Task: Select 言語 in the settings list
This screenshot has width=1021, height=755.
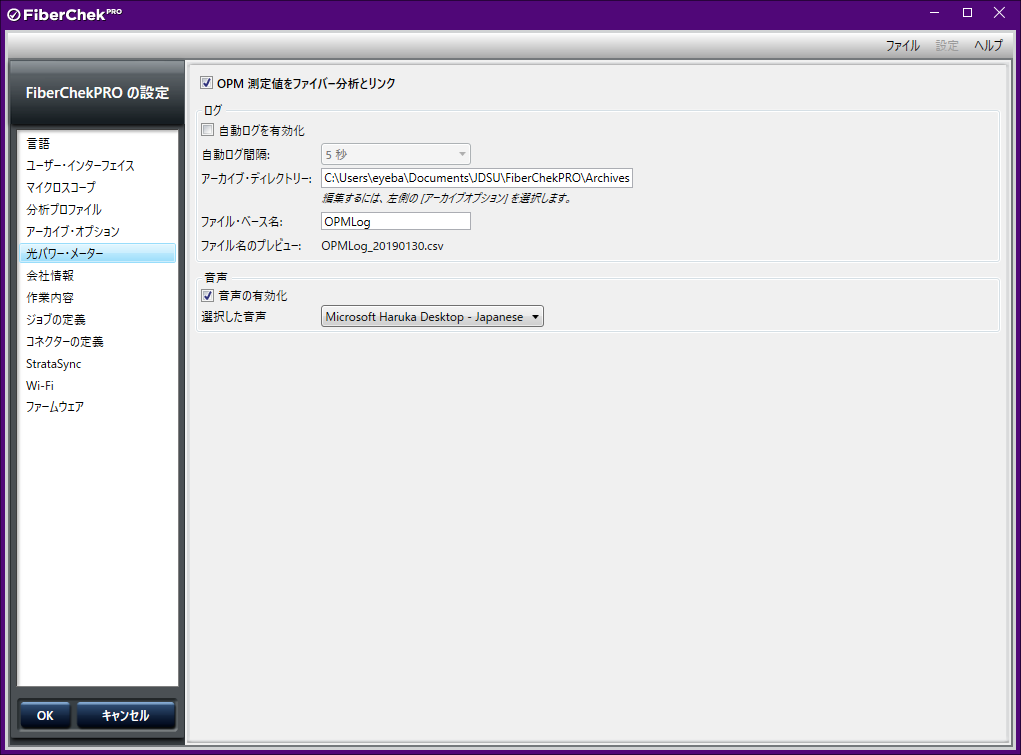Action: [98, 143]
